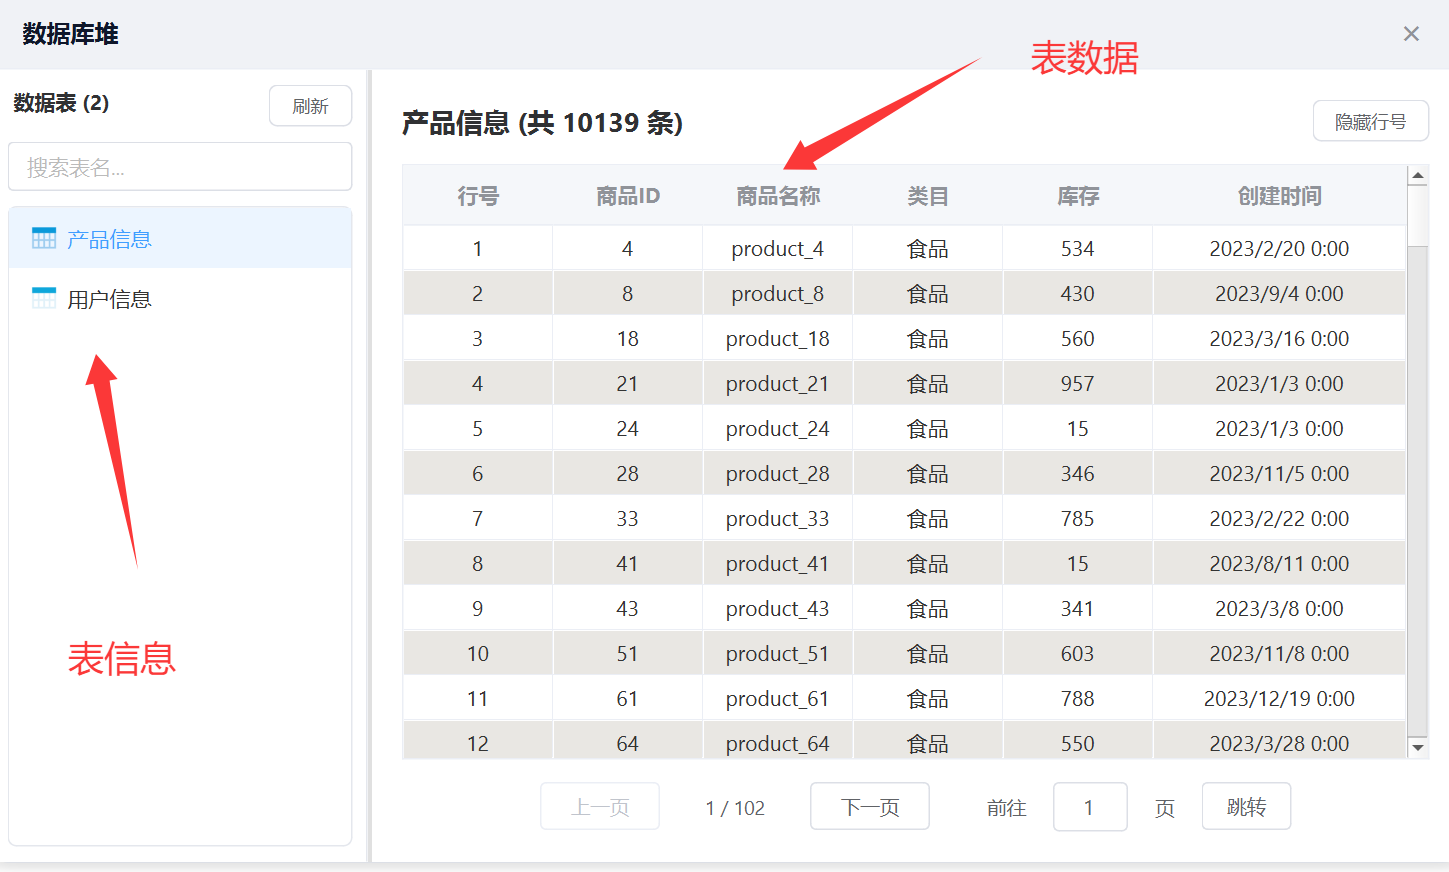Screen dimensions: 1449x872
Task: Click the vertical scrollbar track
Action: click(1417, 500)
